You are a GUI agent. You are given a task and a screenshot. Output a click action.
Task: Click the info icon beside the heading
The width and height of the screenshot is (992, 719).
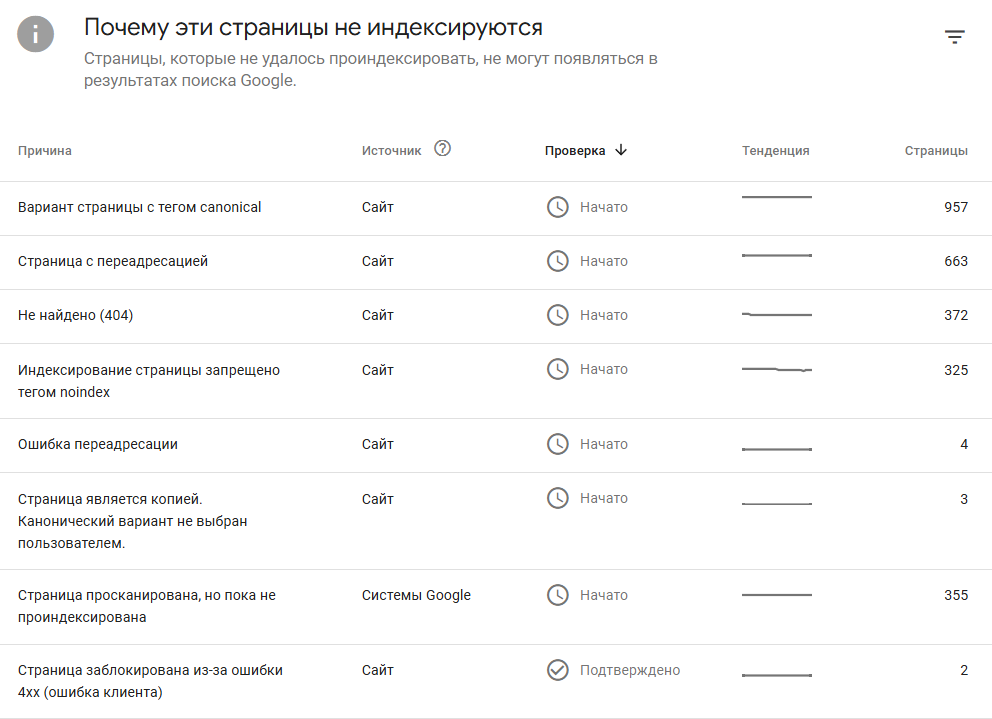tap(36, 34)
